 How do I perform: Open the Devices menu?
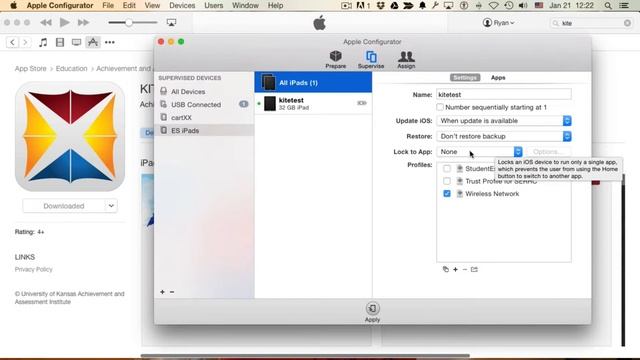(182, 6)
